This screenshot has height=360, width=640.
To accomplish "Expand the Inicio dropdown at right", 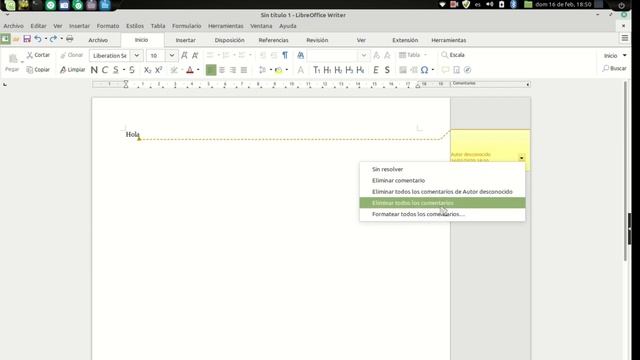I will click(624, 55).
